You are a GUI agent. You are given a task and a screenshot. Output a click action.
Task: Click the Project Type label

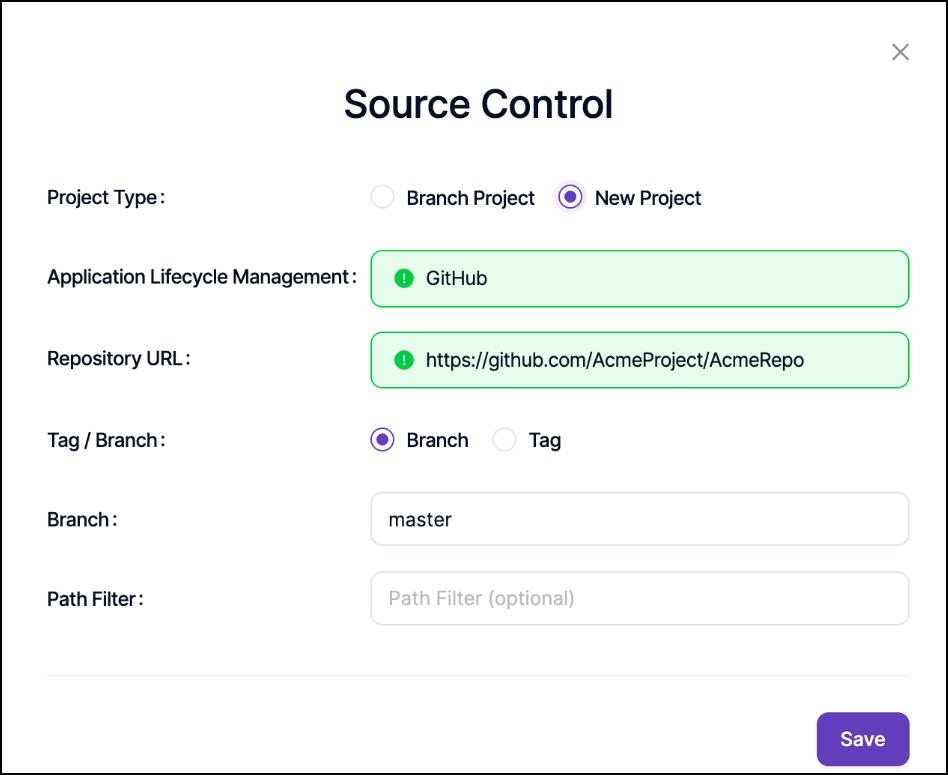(105, 198)
